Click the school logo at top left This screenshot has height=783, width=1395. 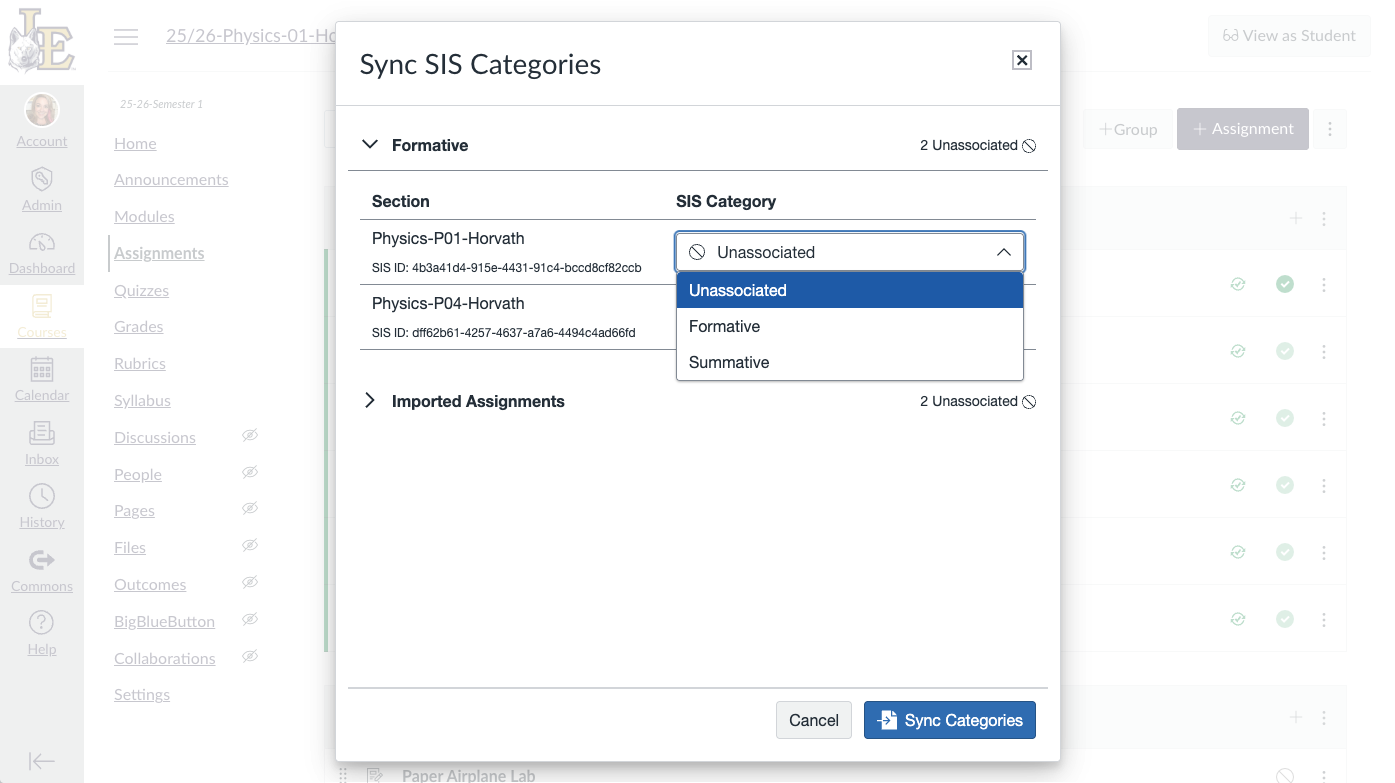click(42, 39)
